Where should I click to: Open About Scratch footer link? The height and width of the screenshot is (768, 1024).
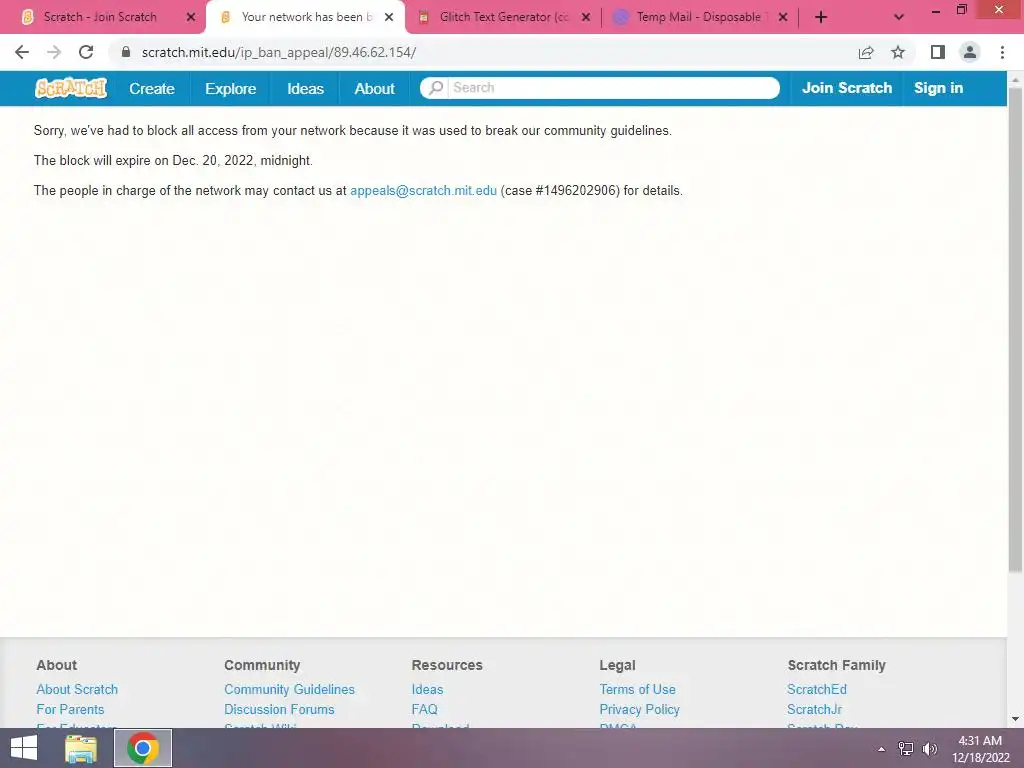(x=77, y=689)
